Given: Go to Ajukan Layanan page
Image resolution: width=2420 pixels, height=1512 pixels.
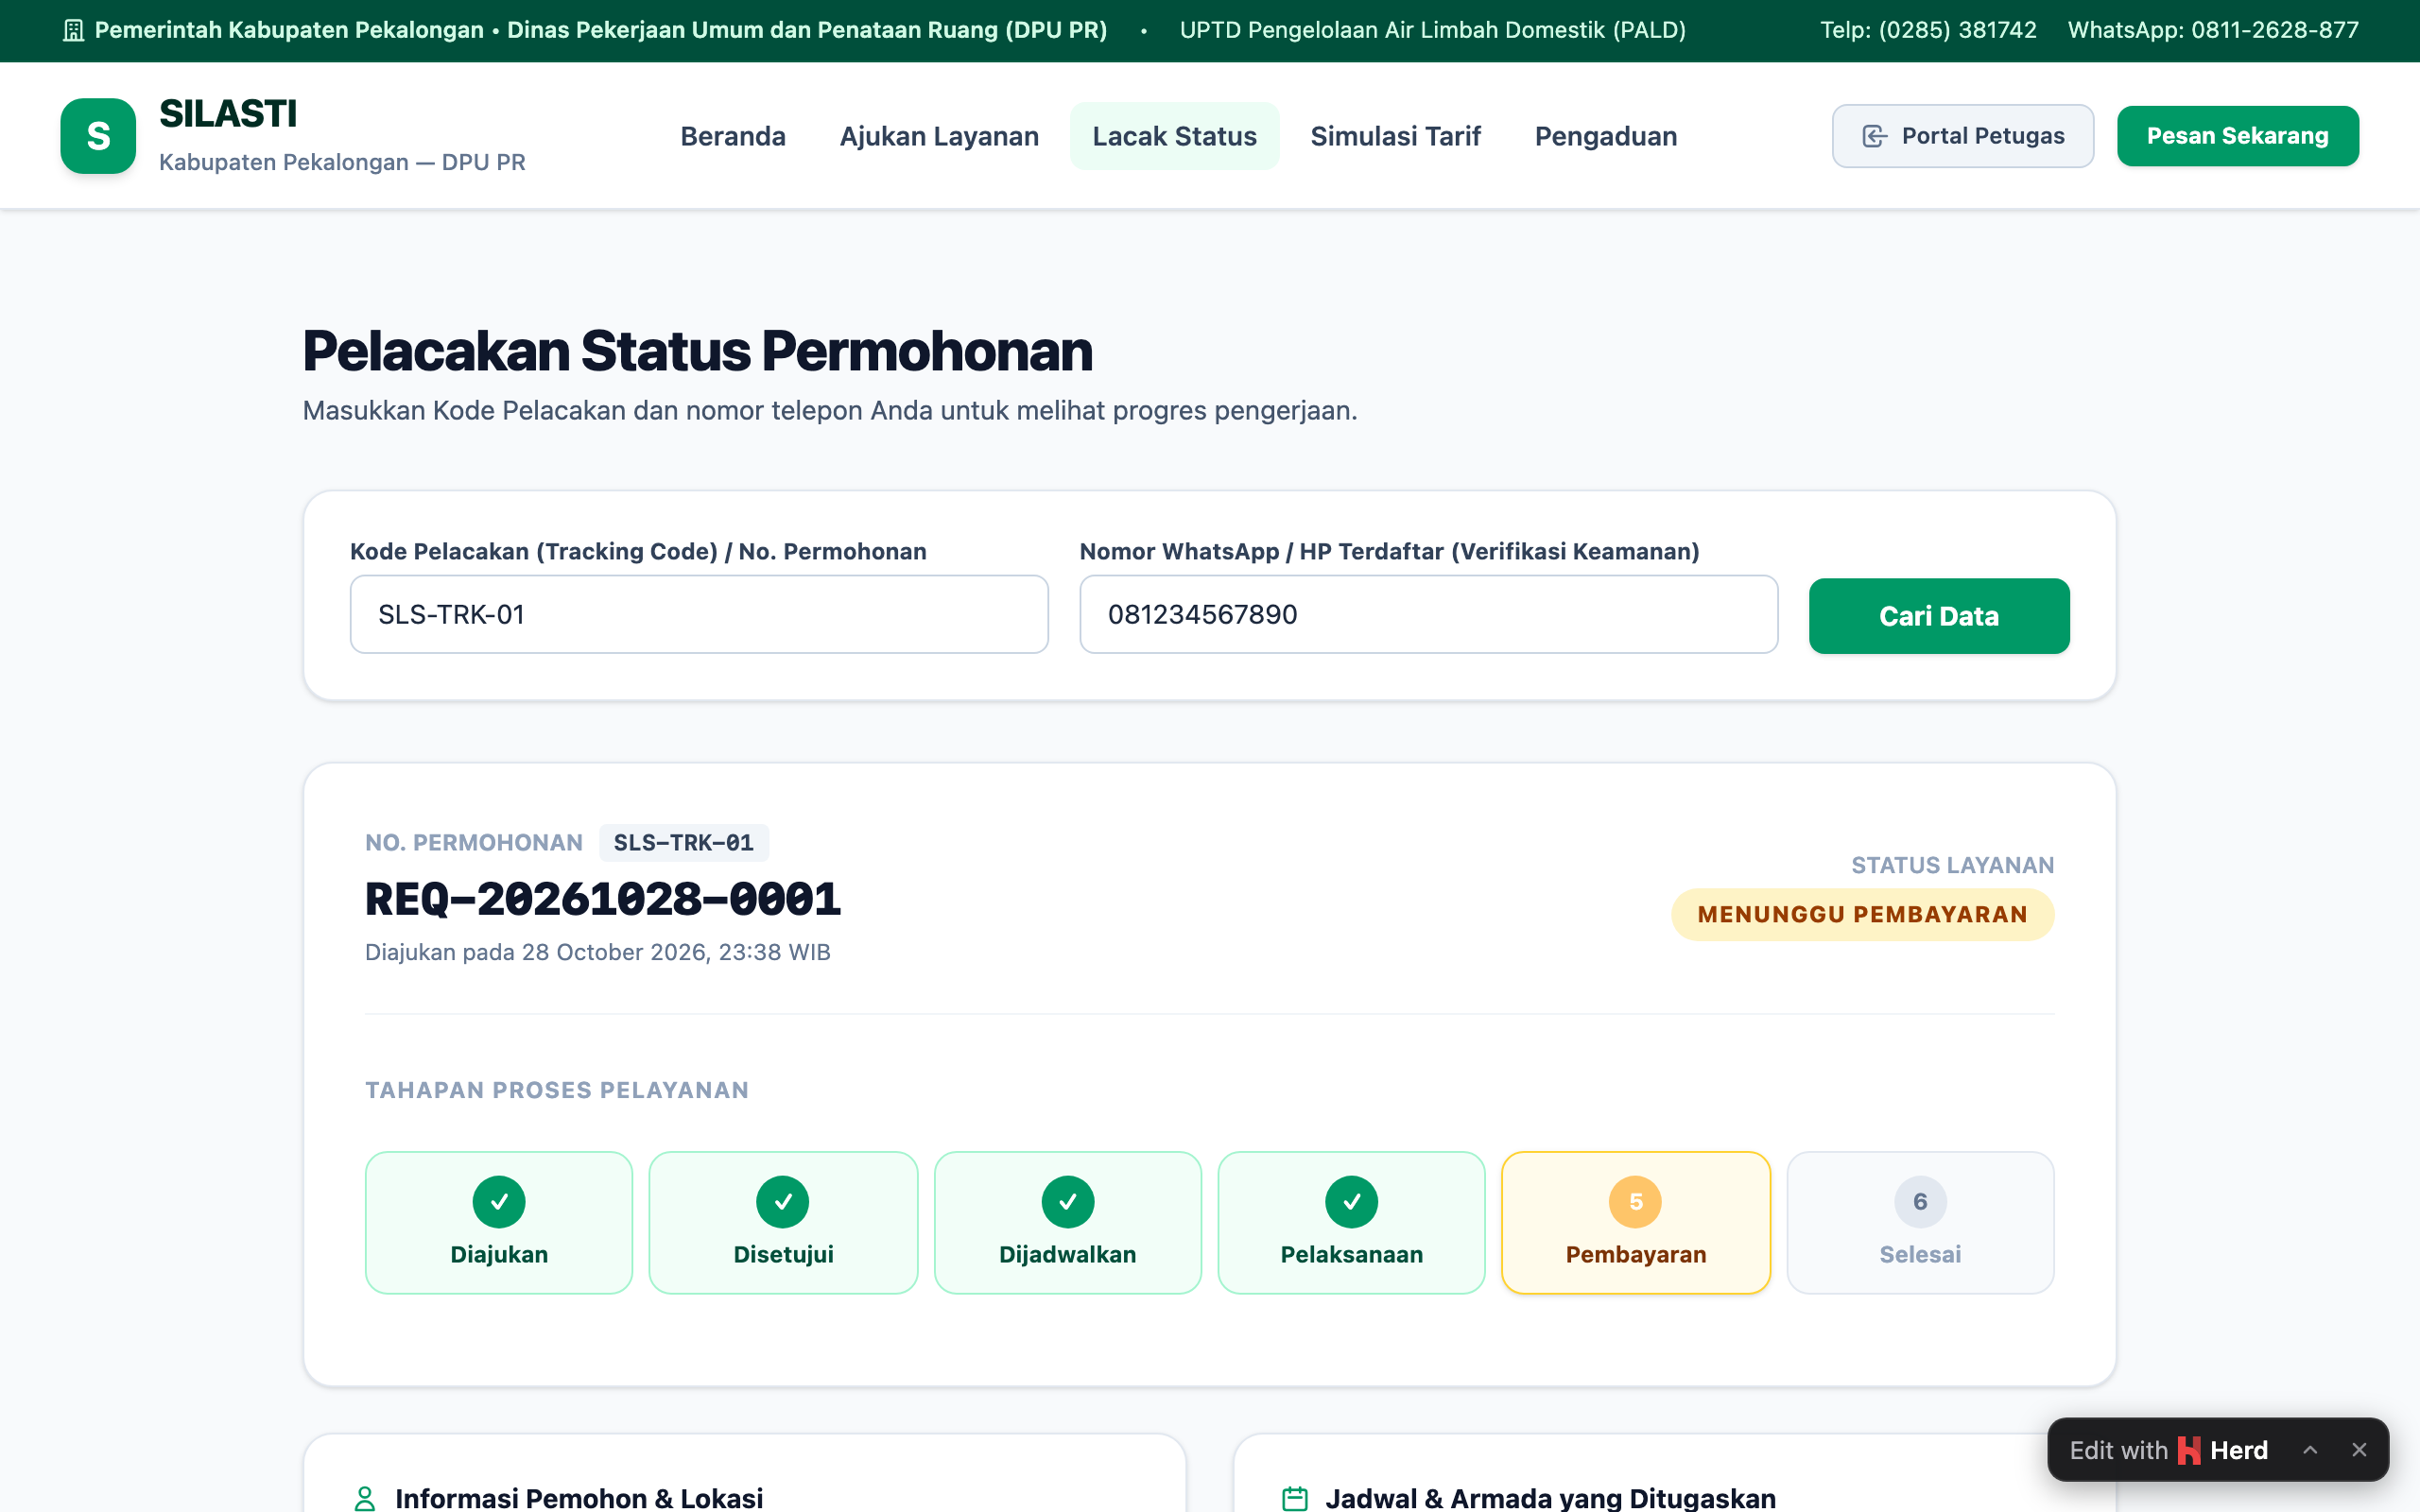Looking at the screenshot, I should coord(939,136).
